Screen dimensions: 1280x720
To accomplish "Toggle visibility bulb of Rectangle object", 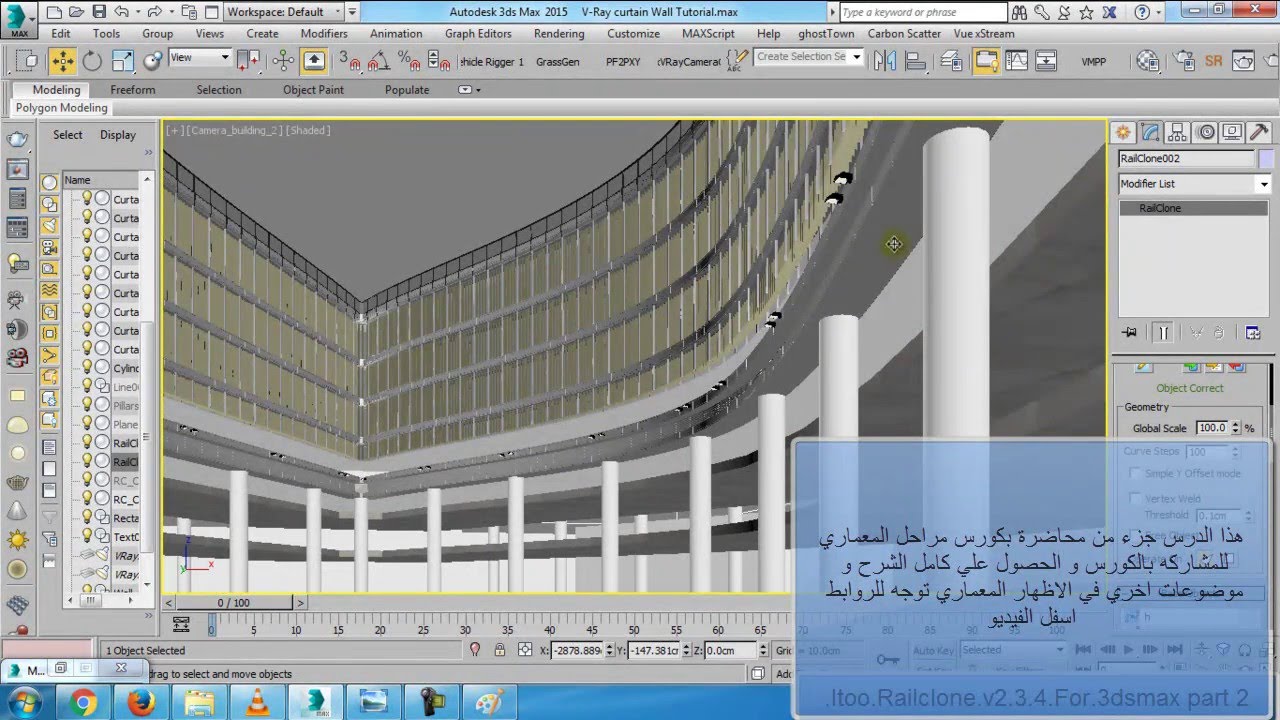I will coord(87,517).
